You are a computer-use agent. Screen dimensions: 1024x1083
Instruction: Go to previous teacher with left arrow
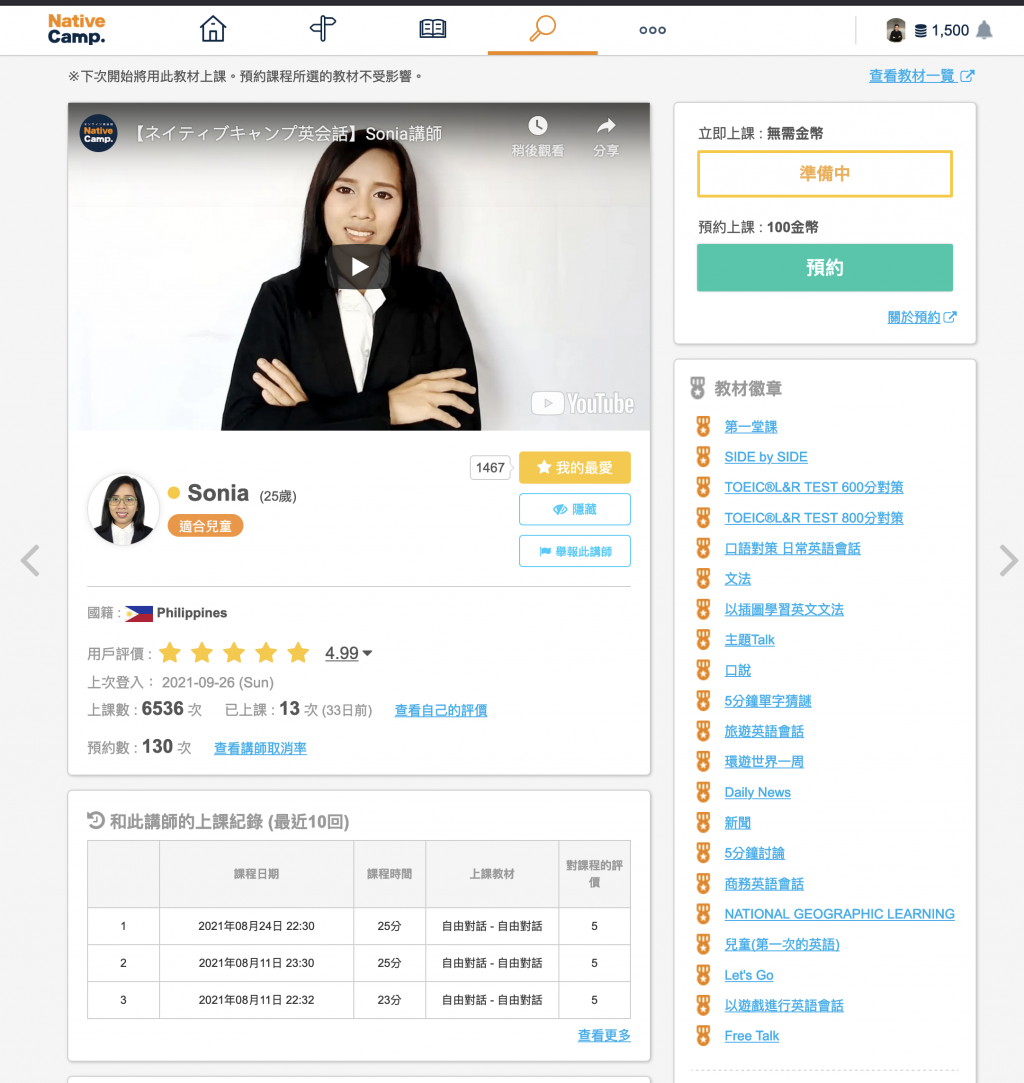tap(30, 560)
